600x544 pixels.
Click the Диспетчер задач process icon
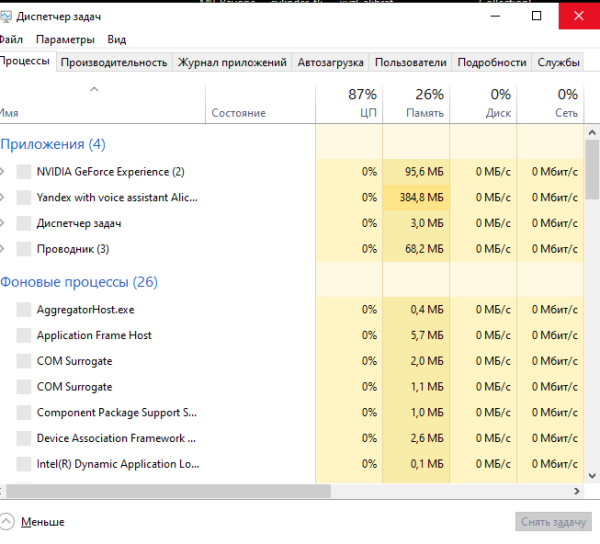(x=24, y=223)
